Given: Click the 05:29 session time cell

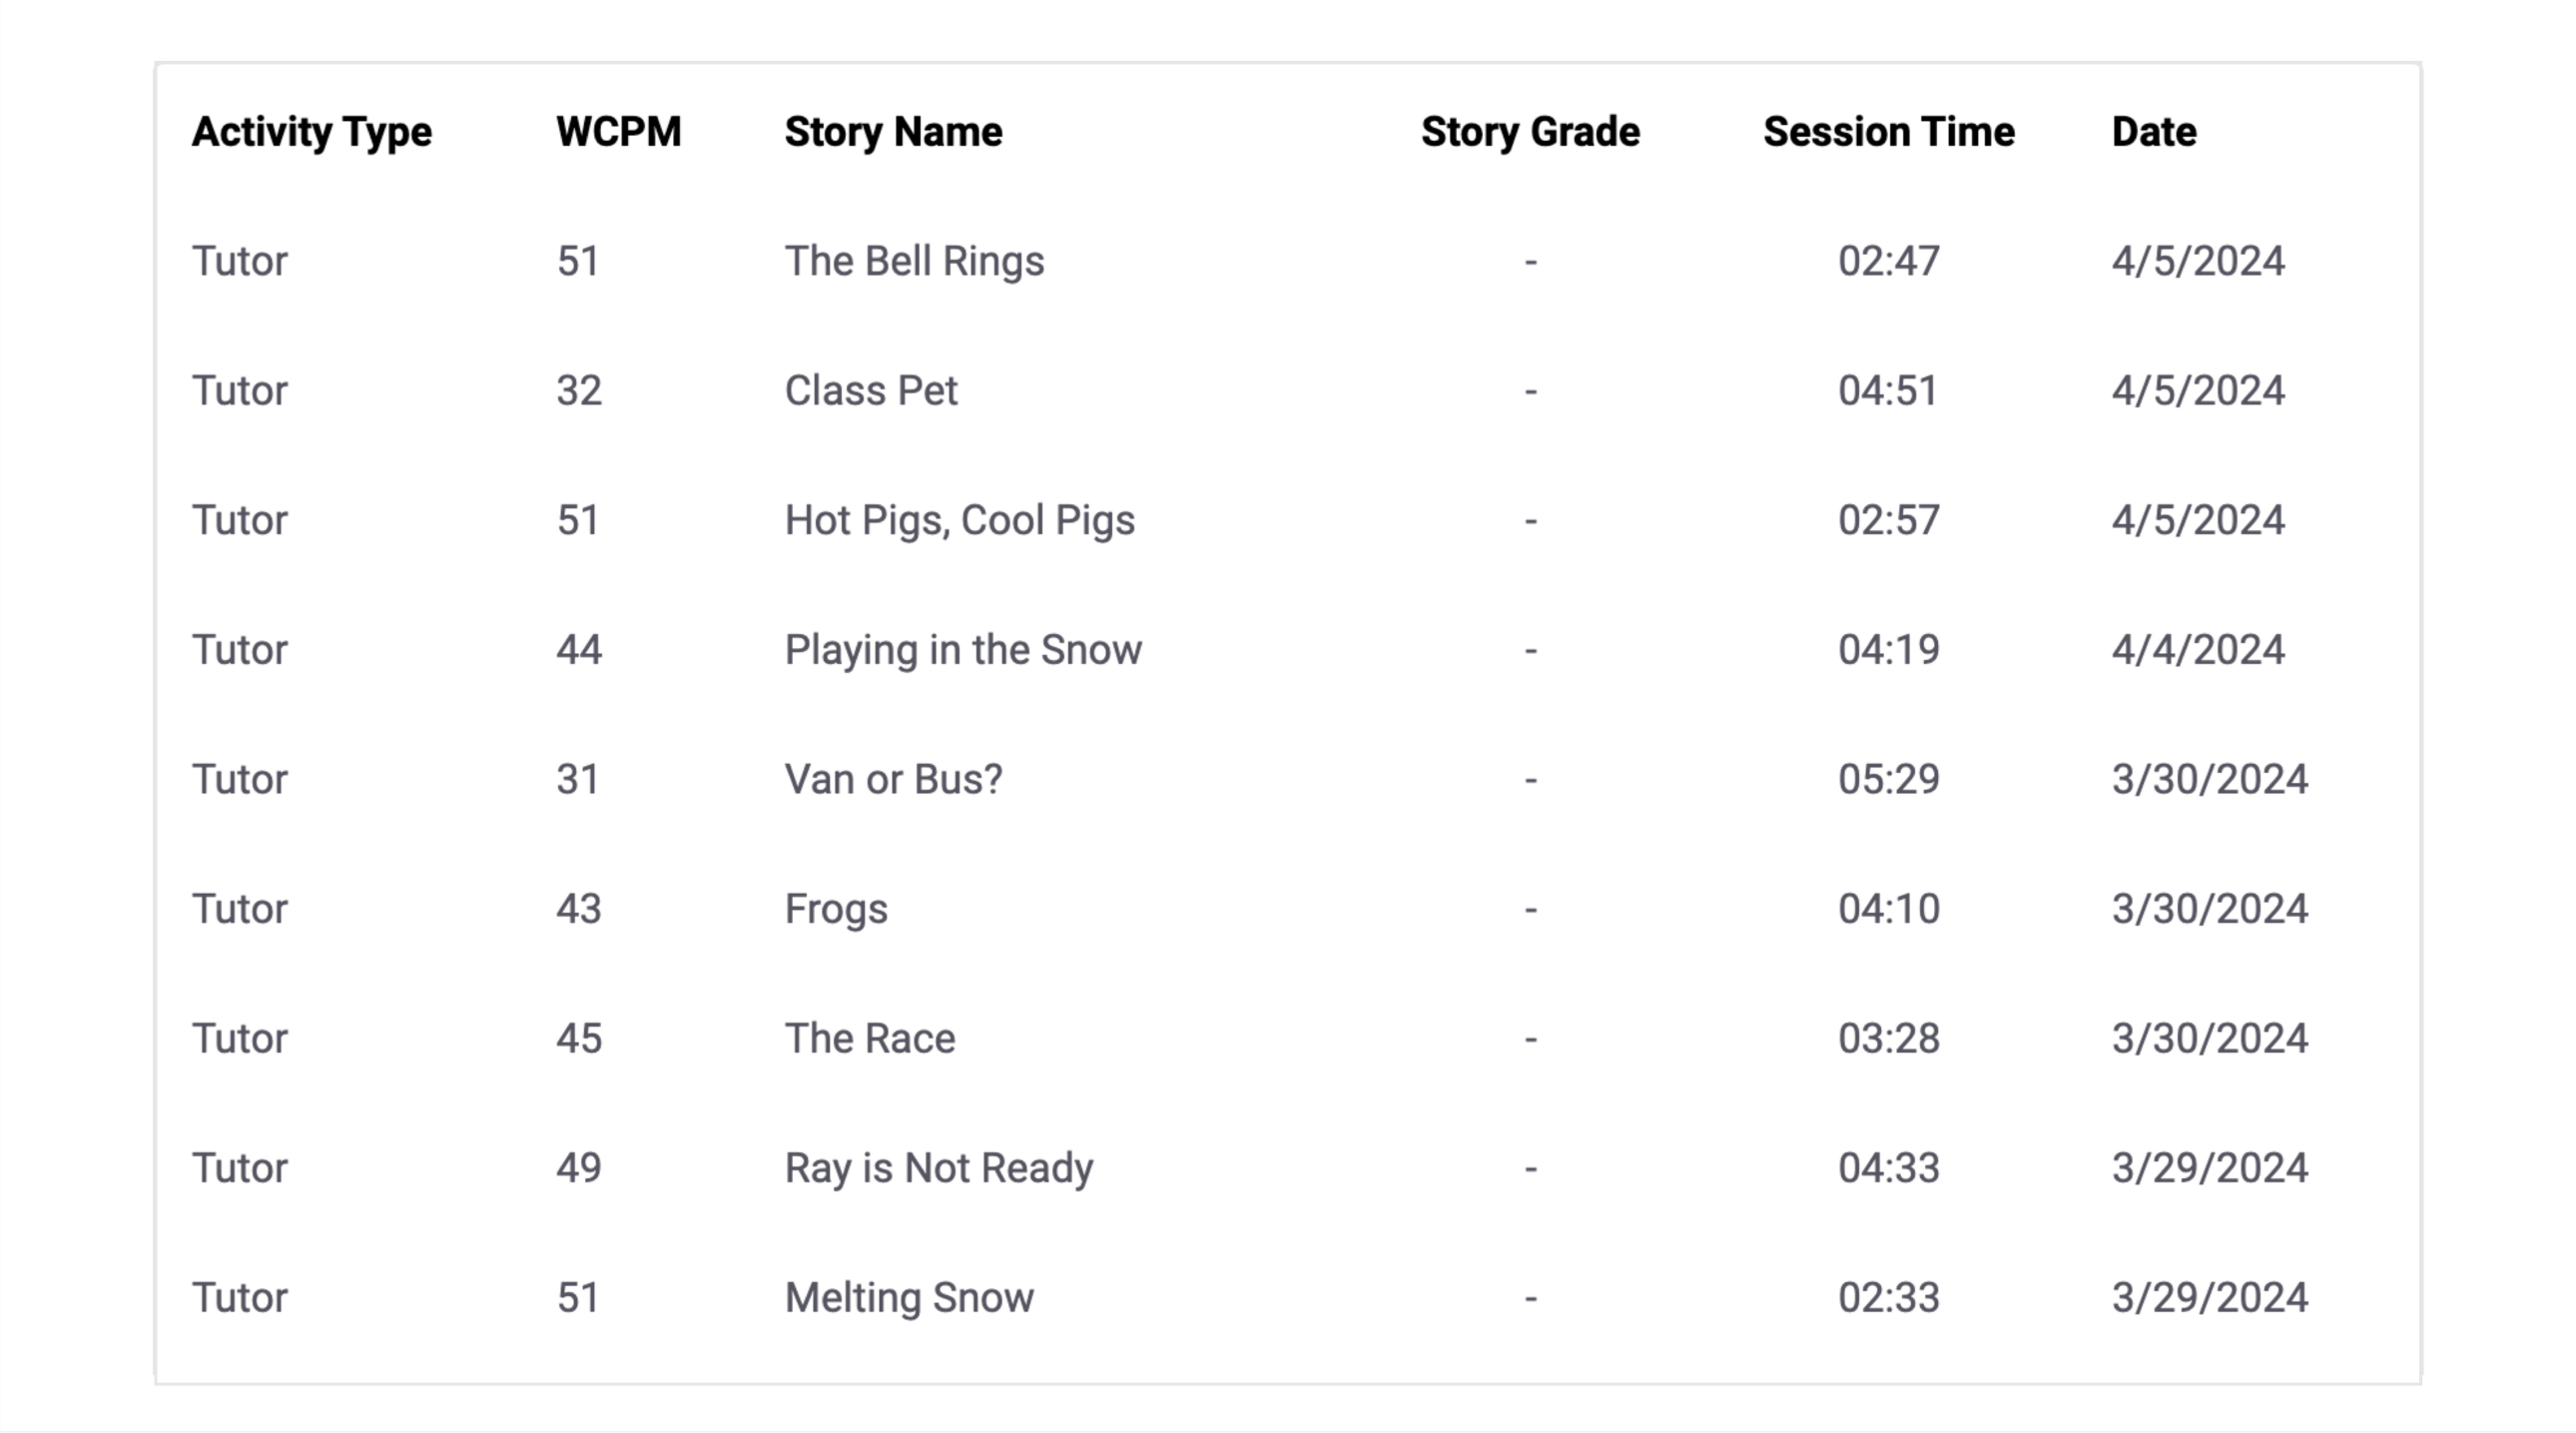Looking at the screenshot, I should tap(1889, 779).
